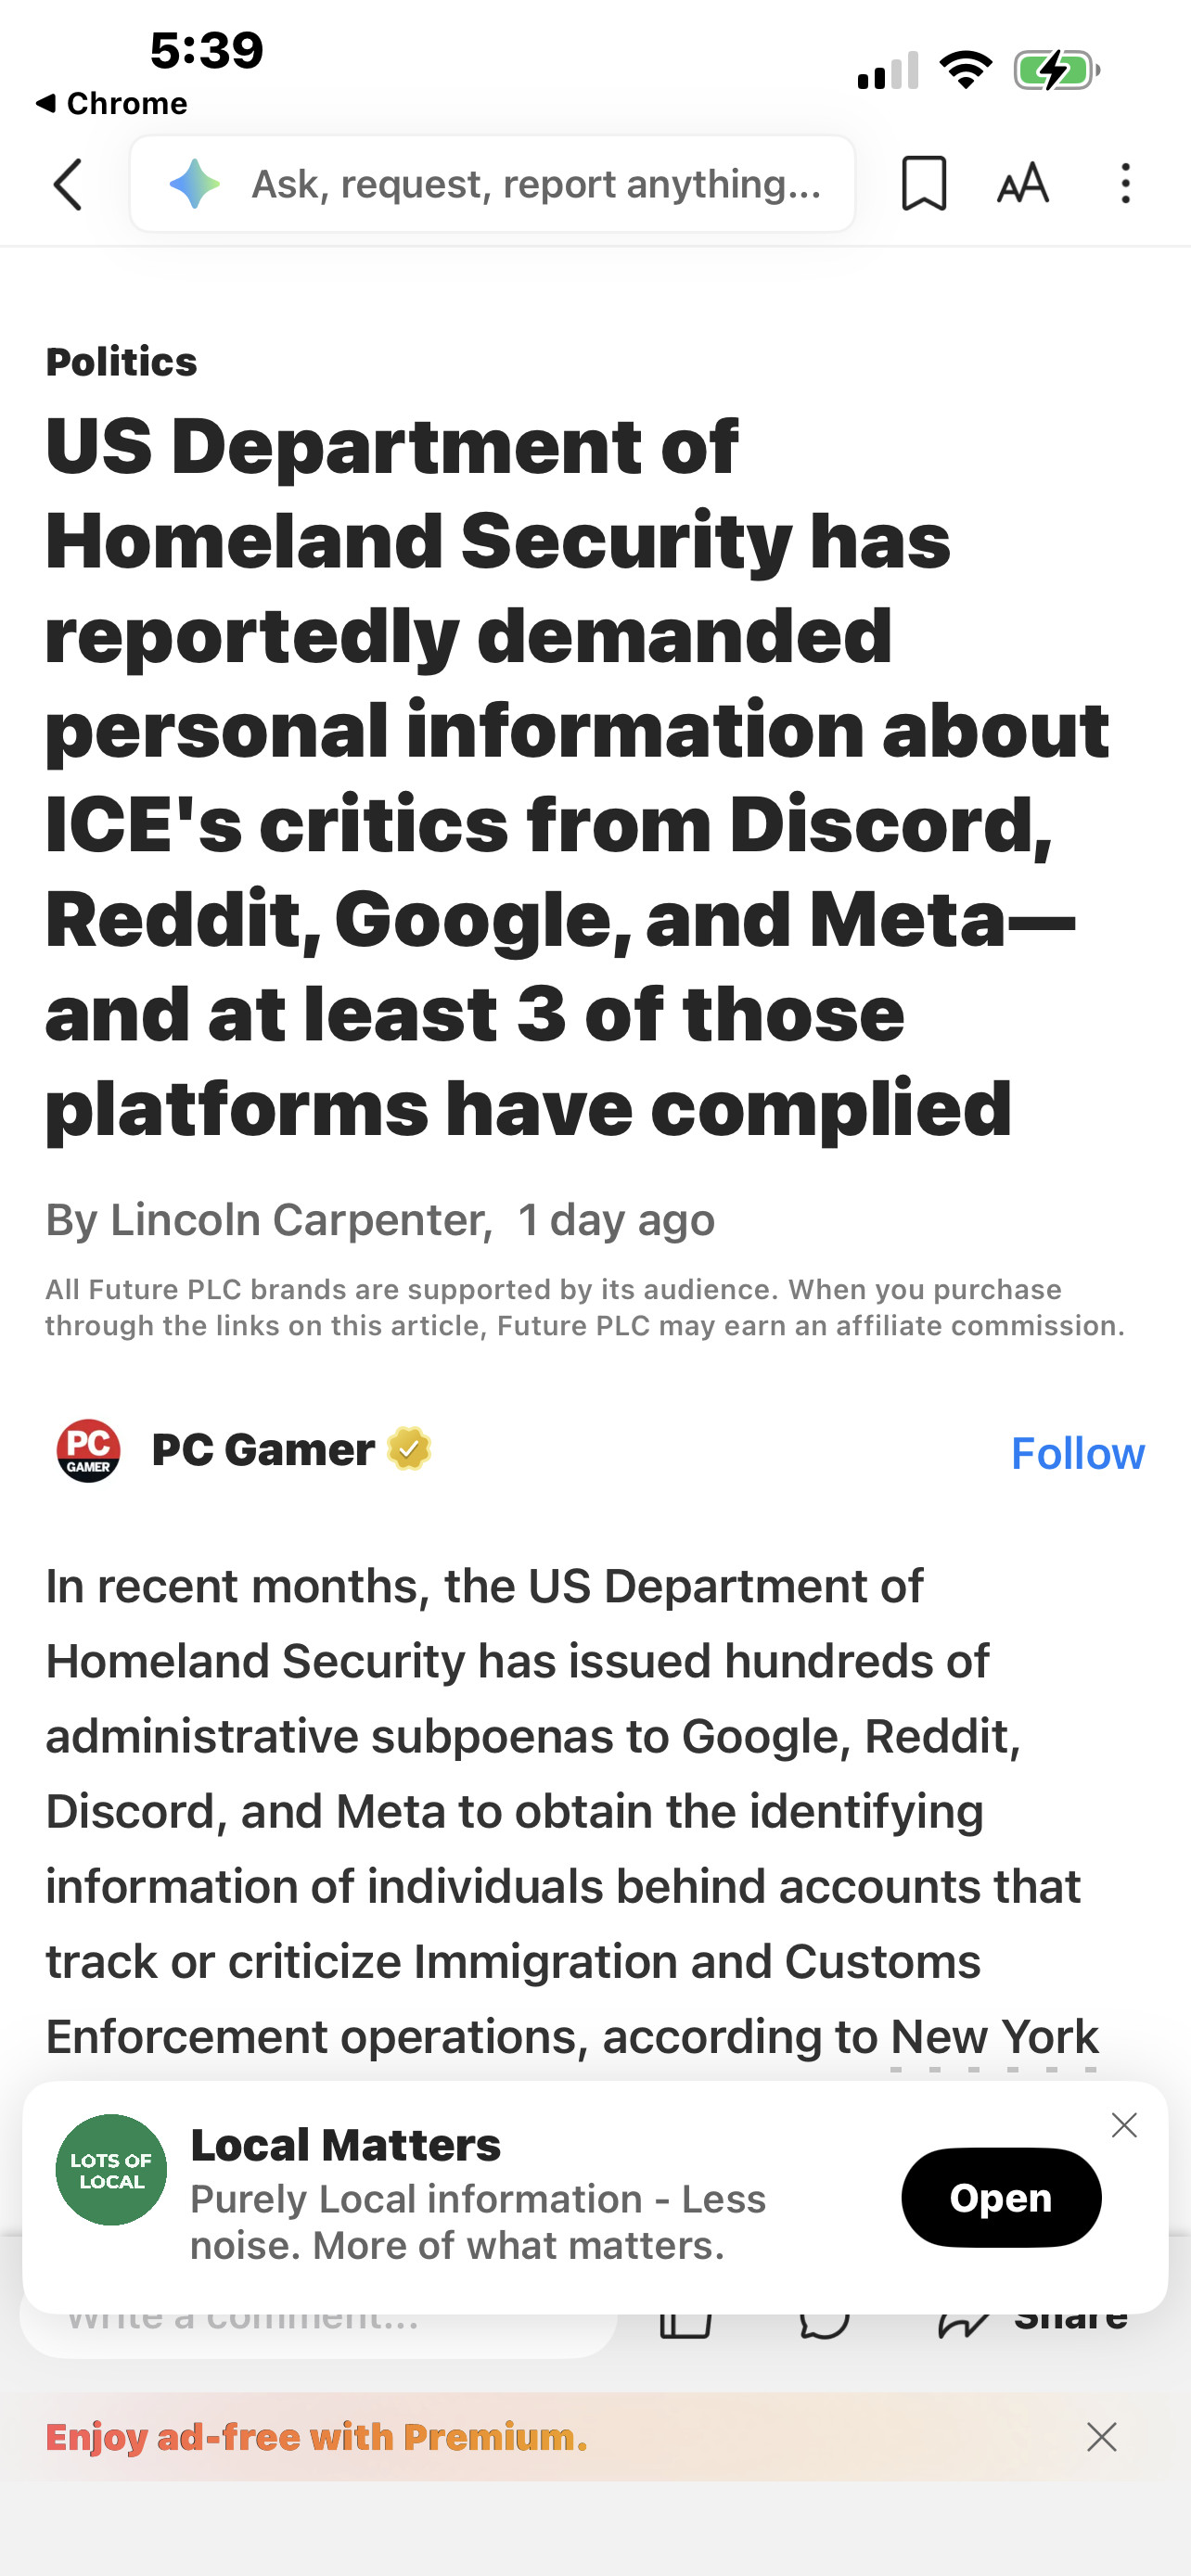Tap Enjoy ad-free with Premium
Screen dimensions: 1191x2576
[317, 2437]
